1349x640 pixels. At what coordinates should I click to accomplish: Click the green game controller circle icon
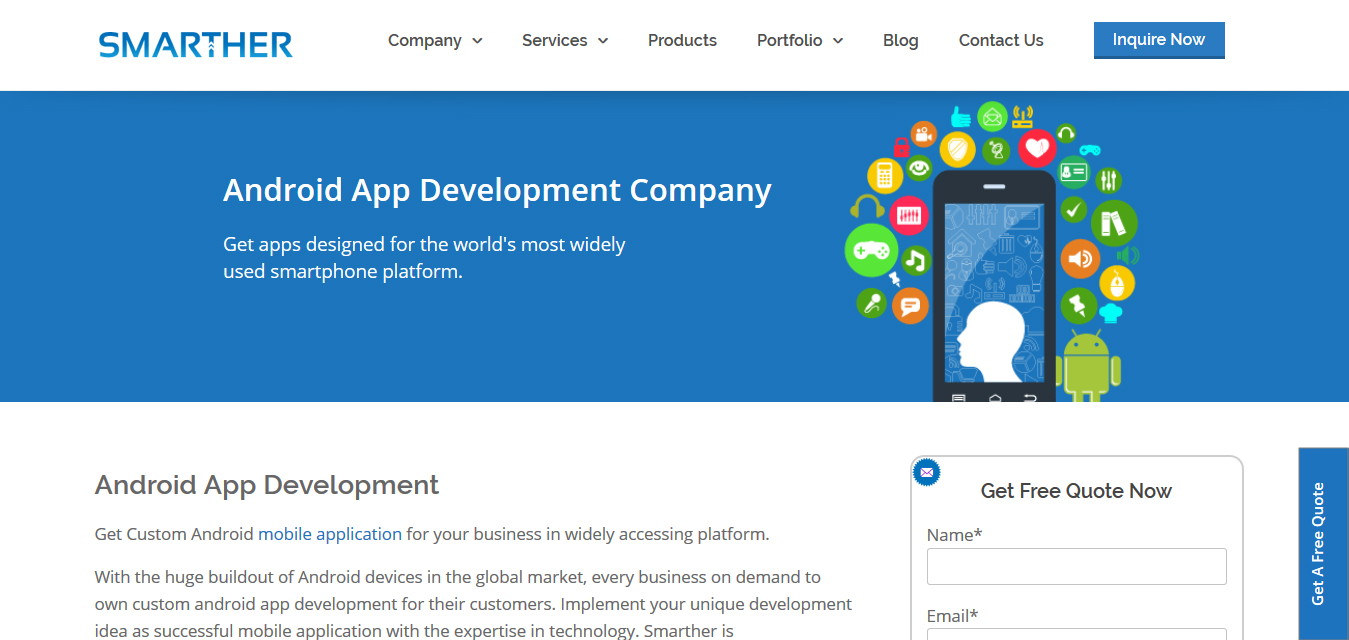click(x=872, y=250)
